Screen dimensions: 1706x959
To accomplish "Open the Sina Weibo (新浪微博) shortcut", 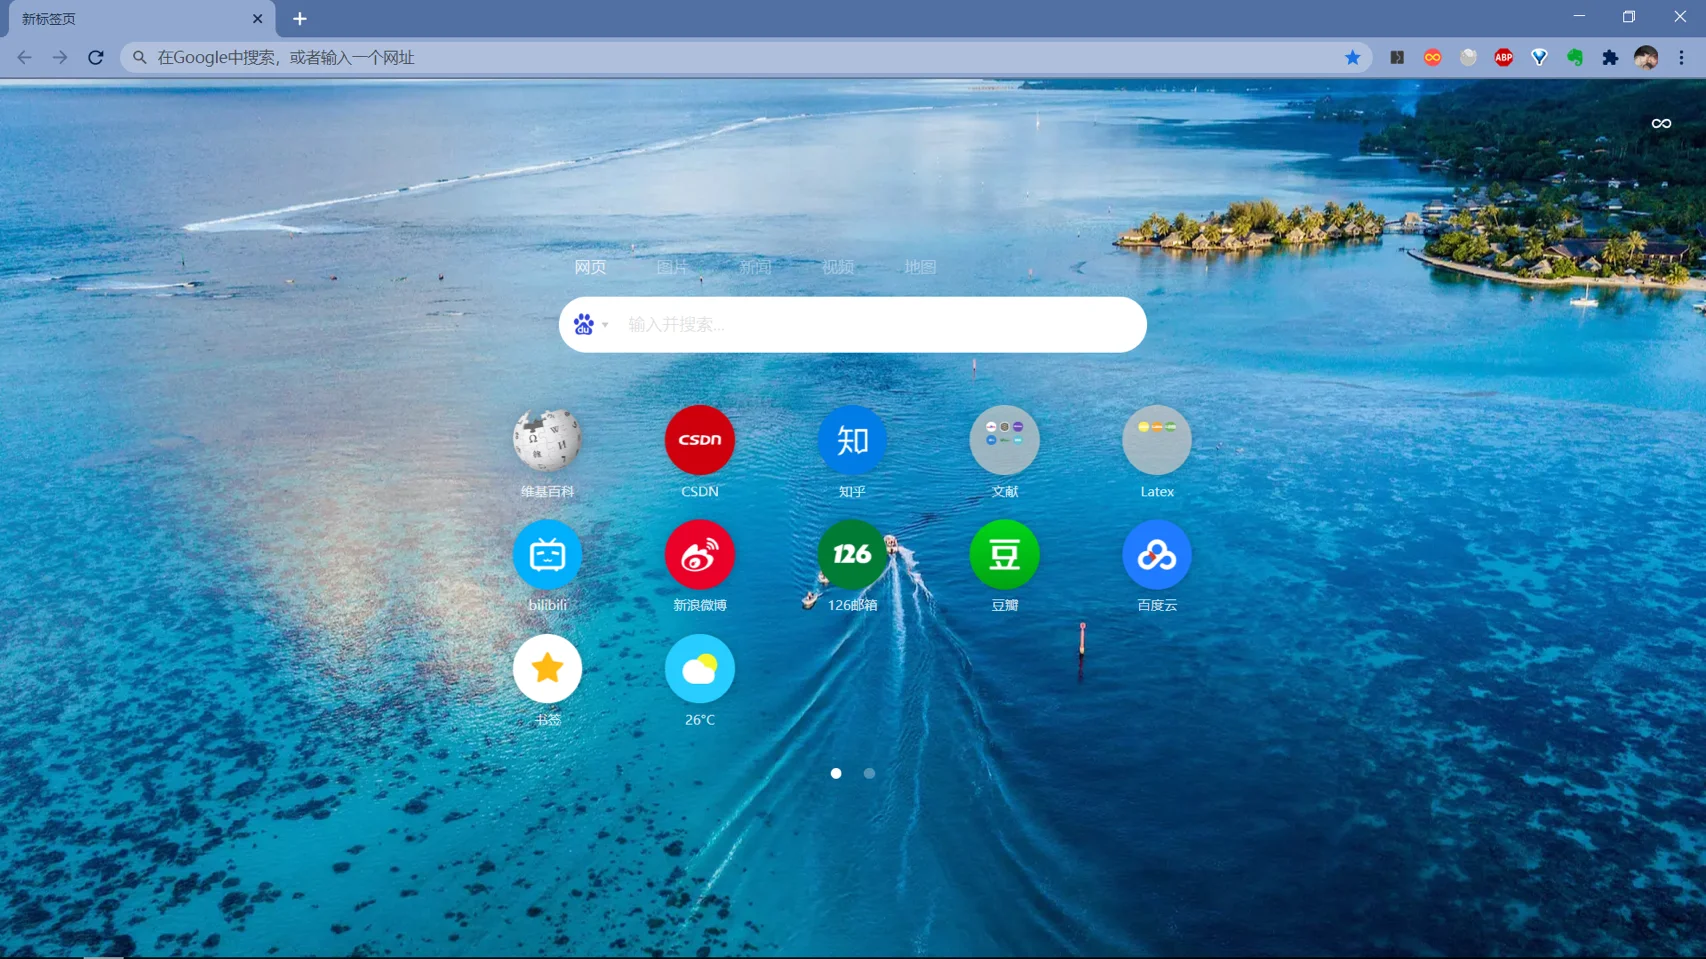I will (700, 554).
